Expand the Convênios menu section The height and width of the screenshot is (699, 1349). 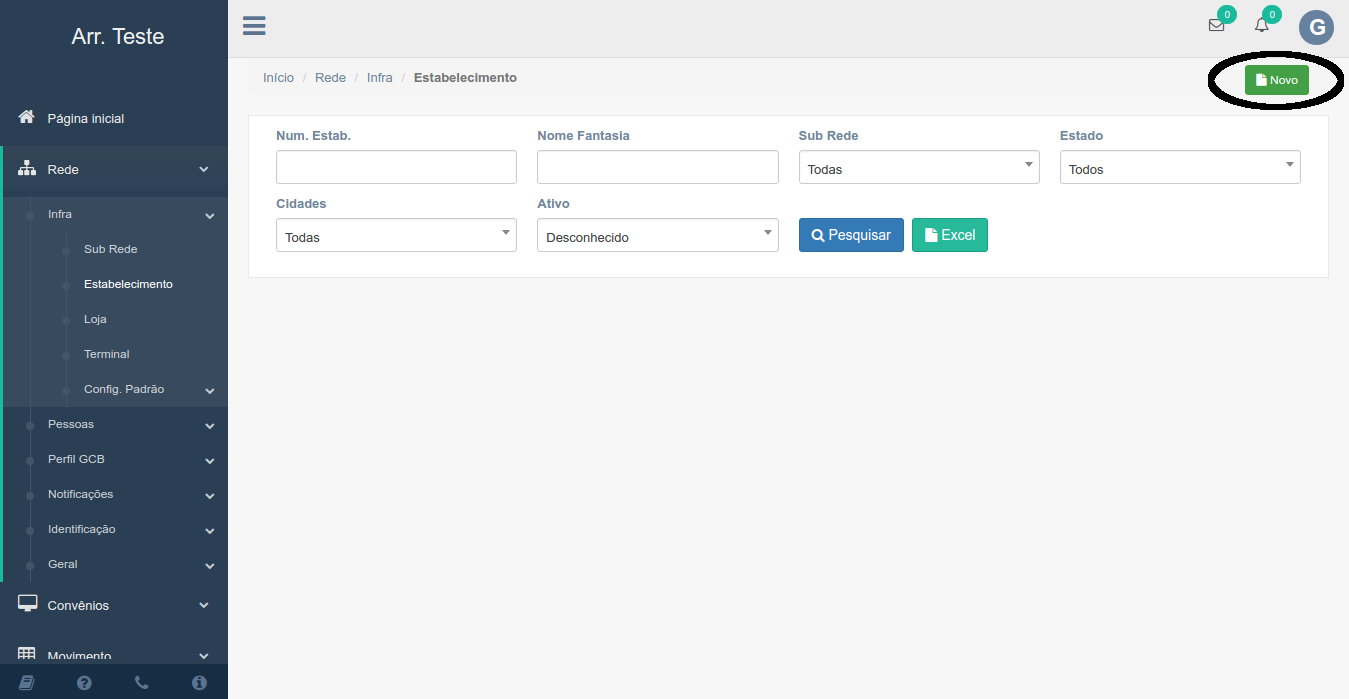[x=78, y=605]
